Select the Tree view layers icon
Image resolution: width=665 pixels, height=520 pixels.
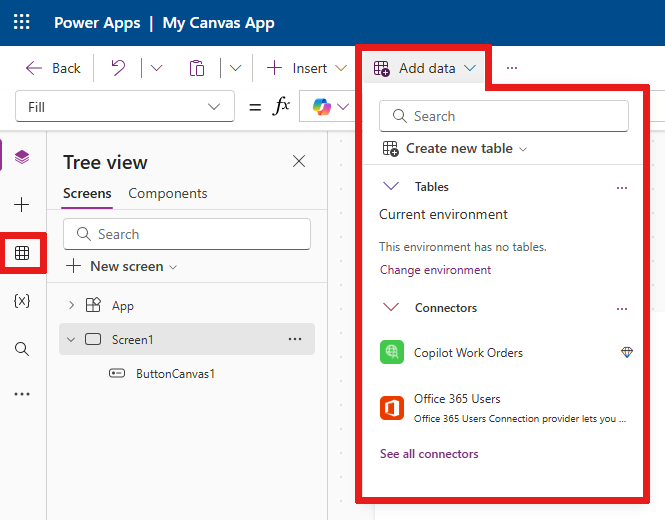(22, 157)
